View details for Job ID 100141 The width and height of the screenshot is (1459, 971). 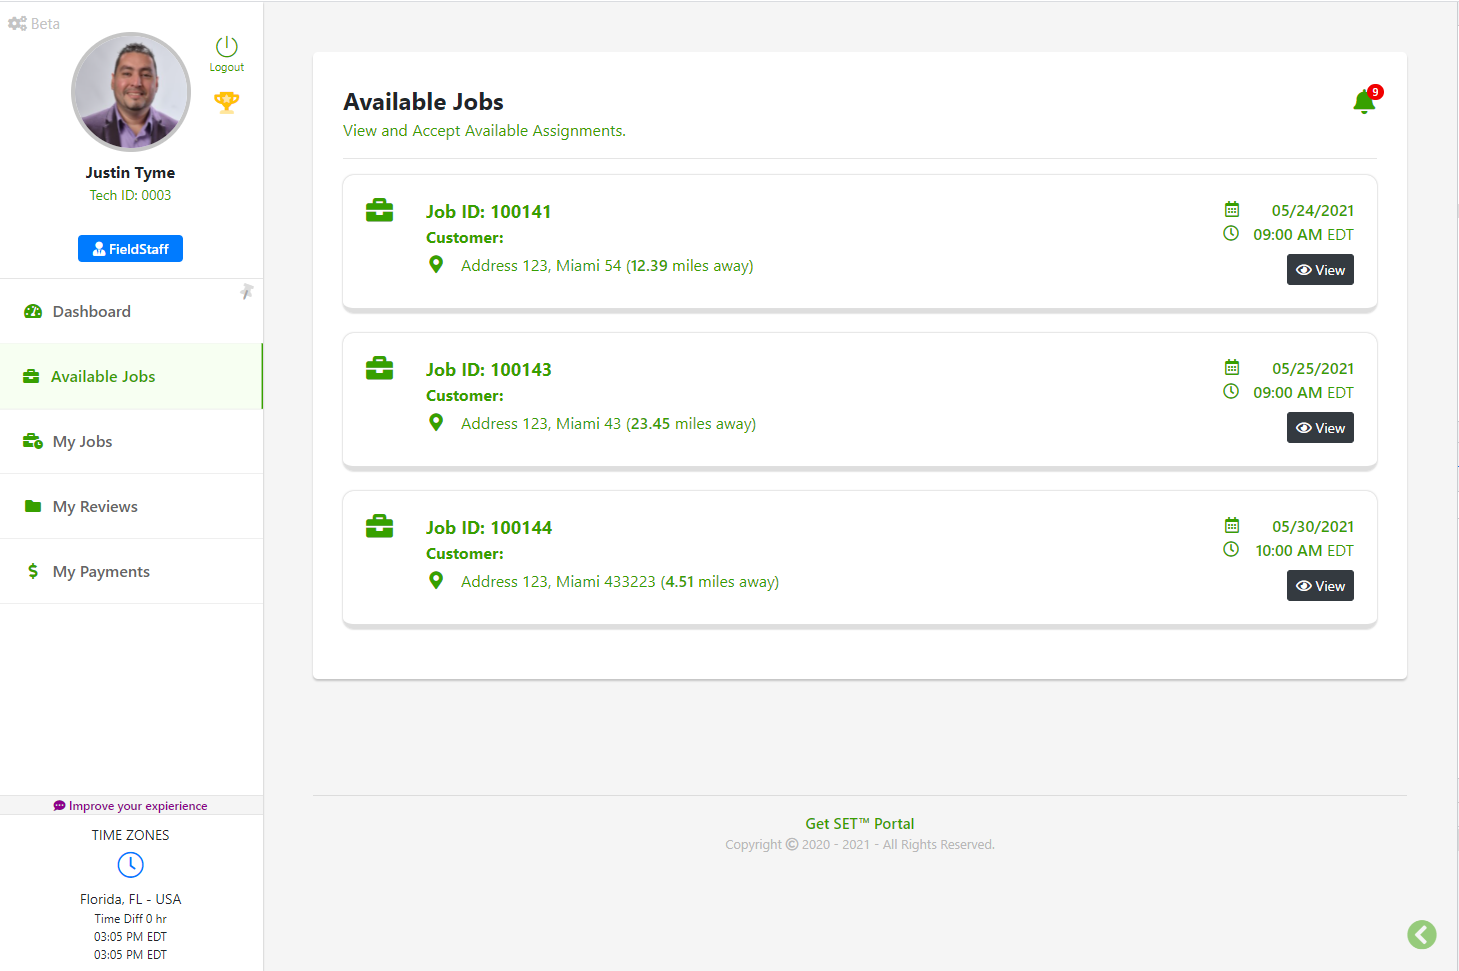click(x=1320, y=270)
